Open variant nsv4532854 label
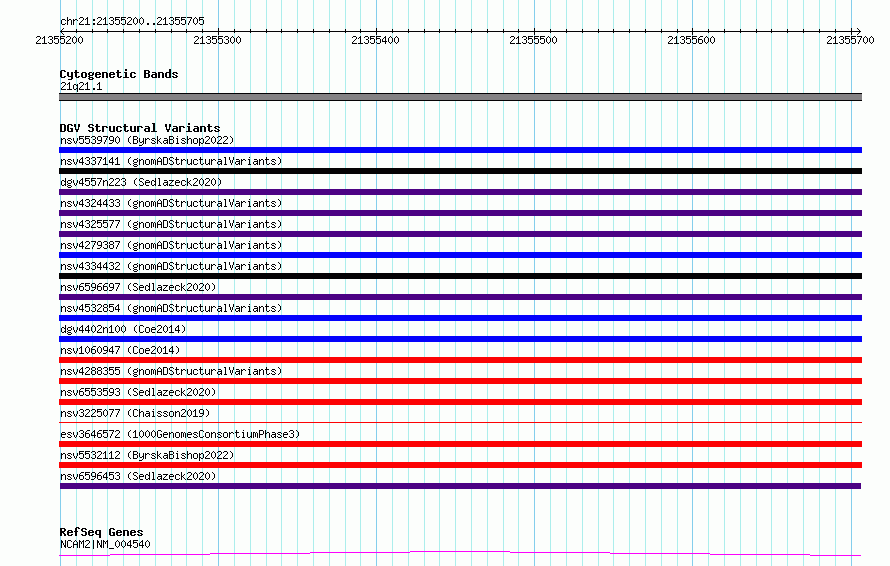Image resolution: width=890 pixels, height=566 pixels. tap(171, 308)
